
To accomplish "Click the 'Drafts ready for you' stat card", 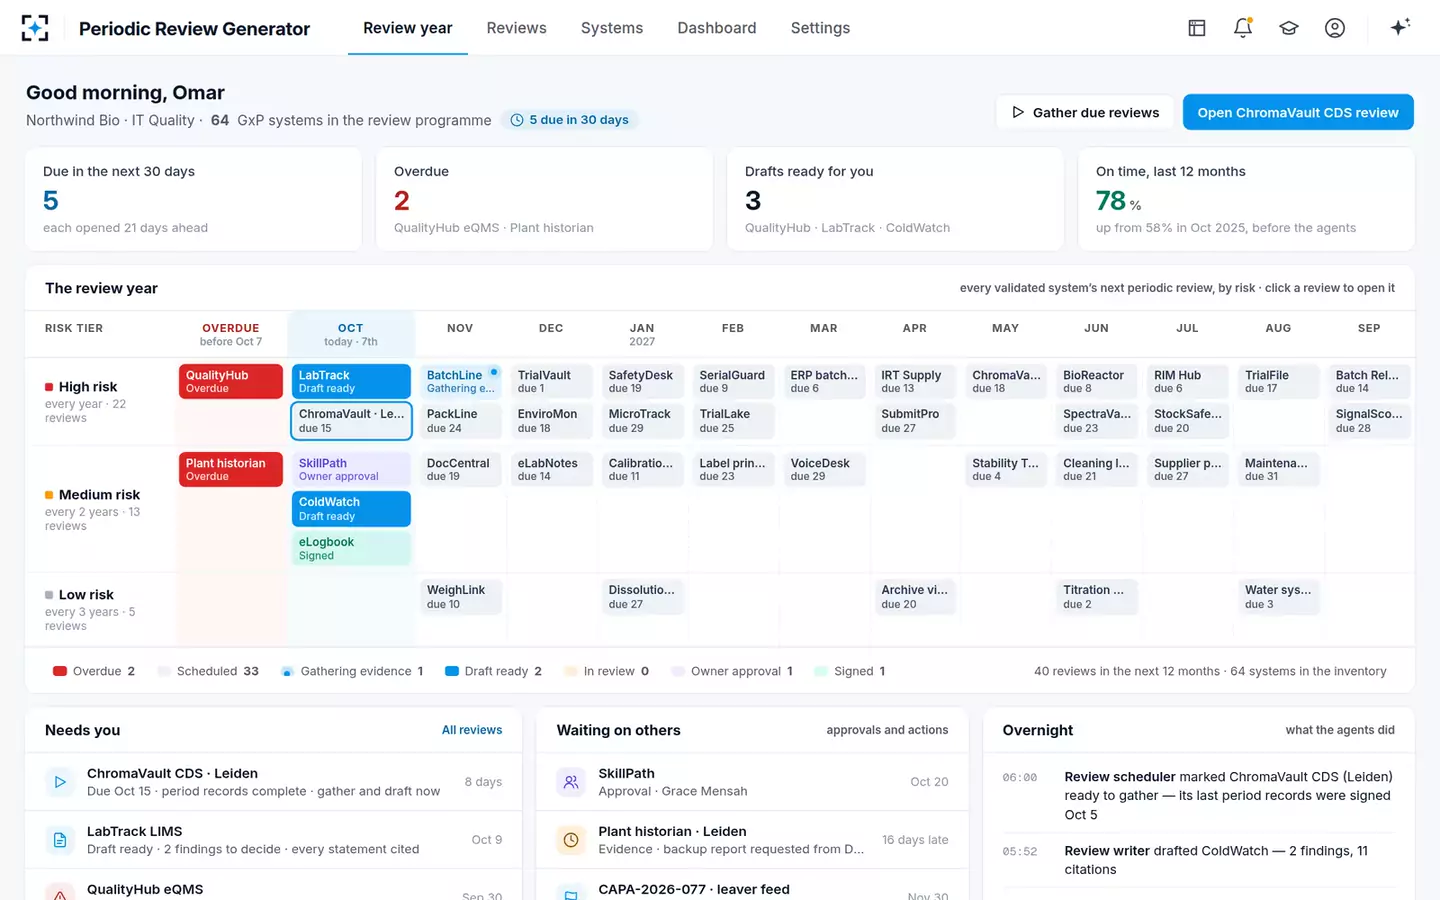I will [x=895, y=199].
